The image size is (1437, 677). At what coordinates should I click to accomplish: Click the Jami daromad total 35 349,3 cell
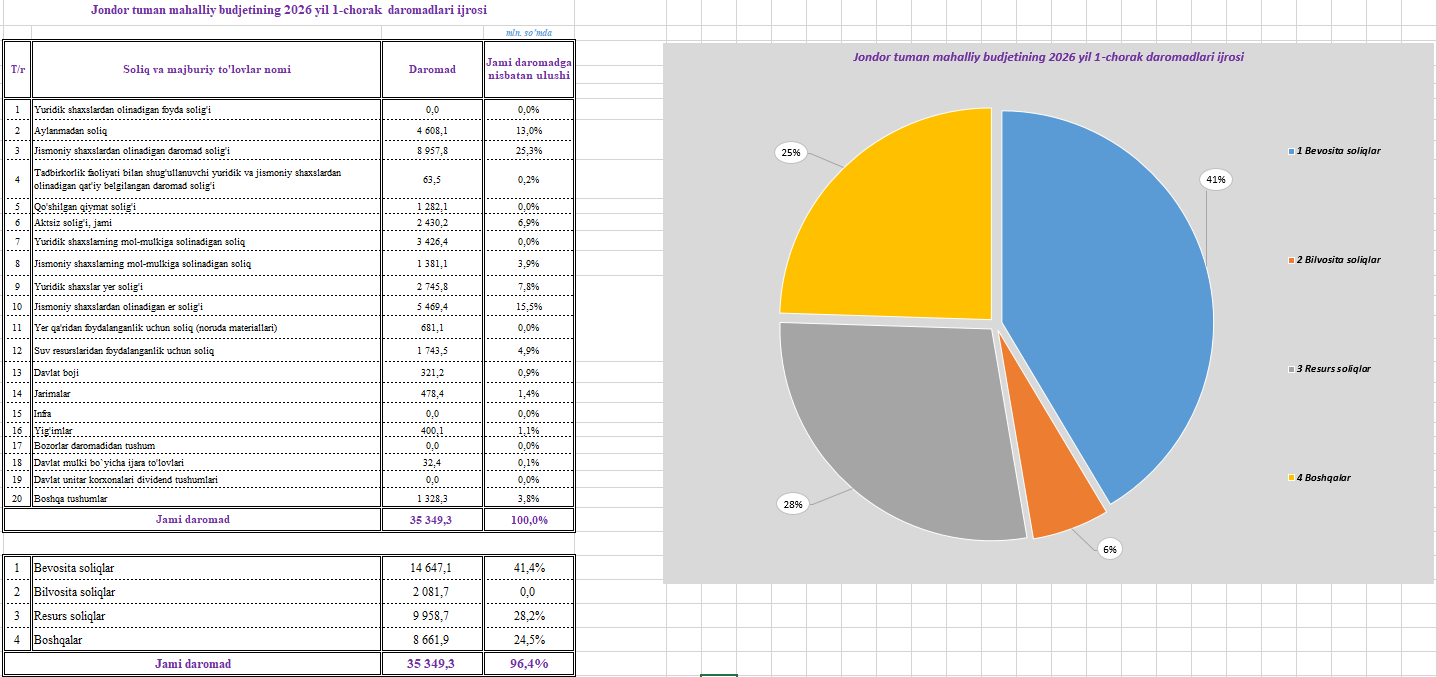432,520
